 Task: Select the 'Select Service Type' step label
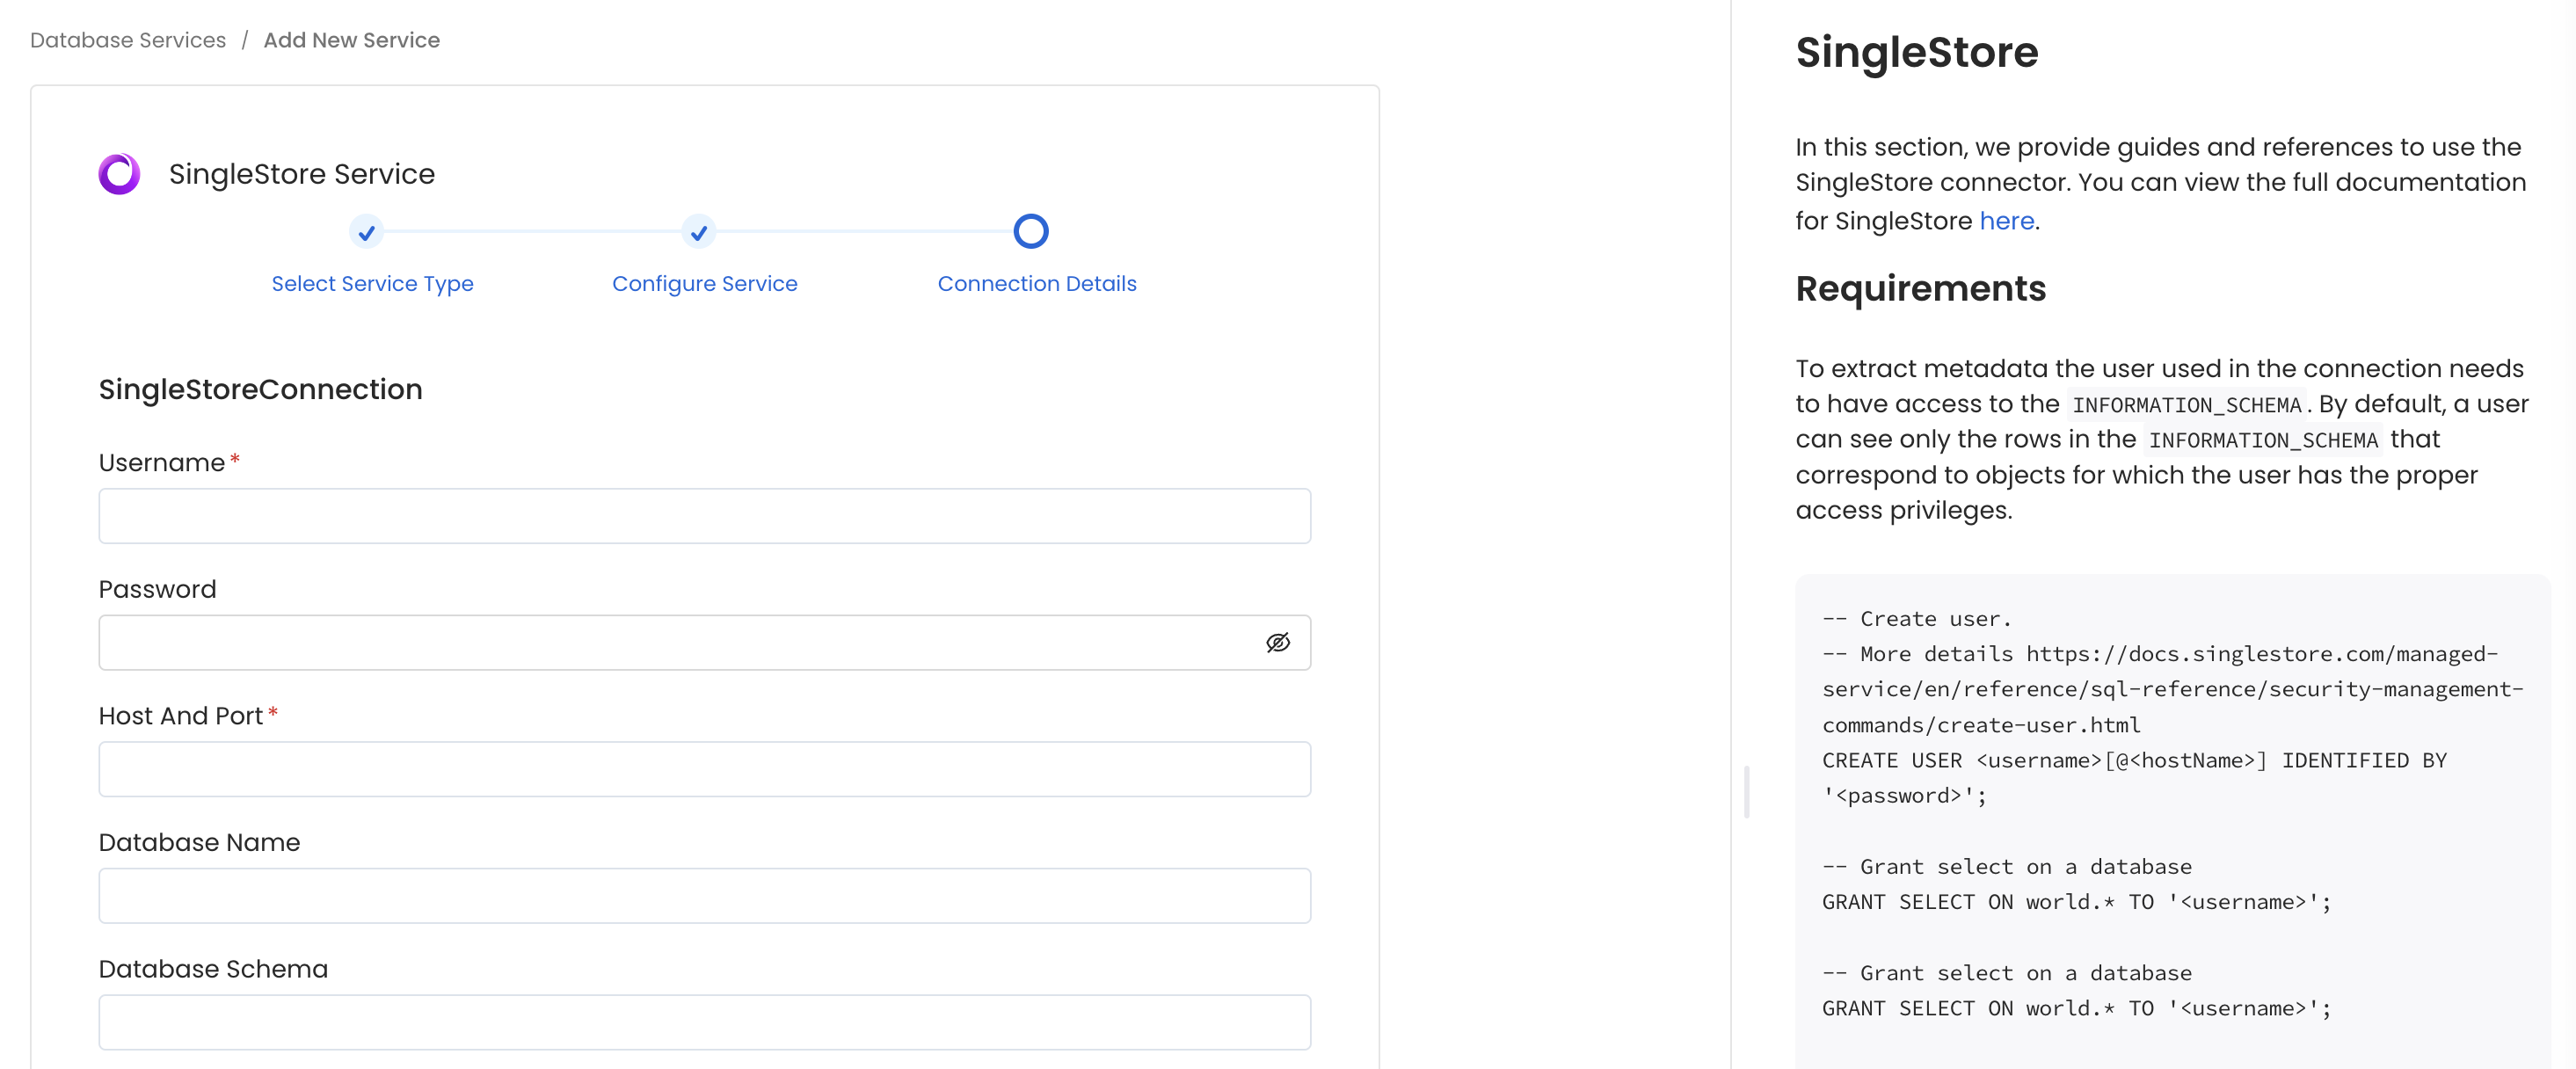point(372,284)
